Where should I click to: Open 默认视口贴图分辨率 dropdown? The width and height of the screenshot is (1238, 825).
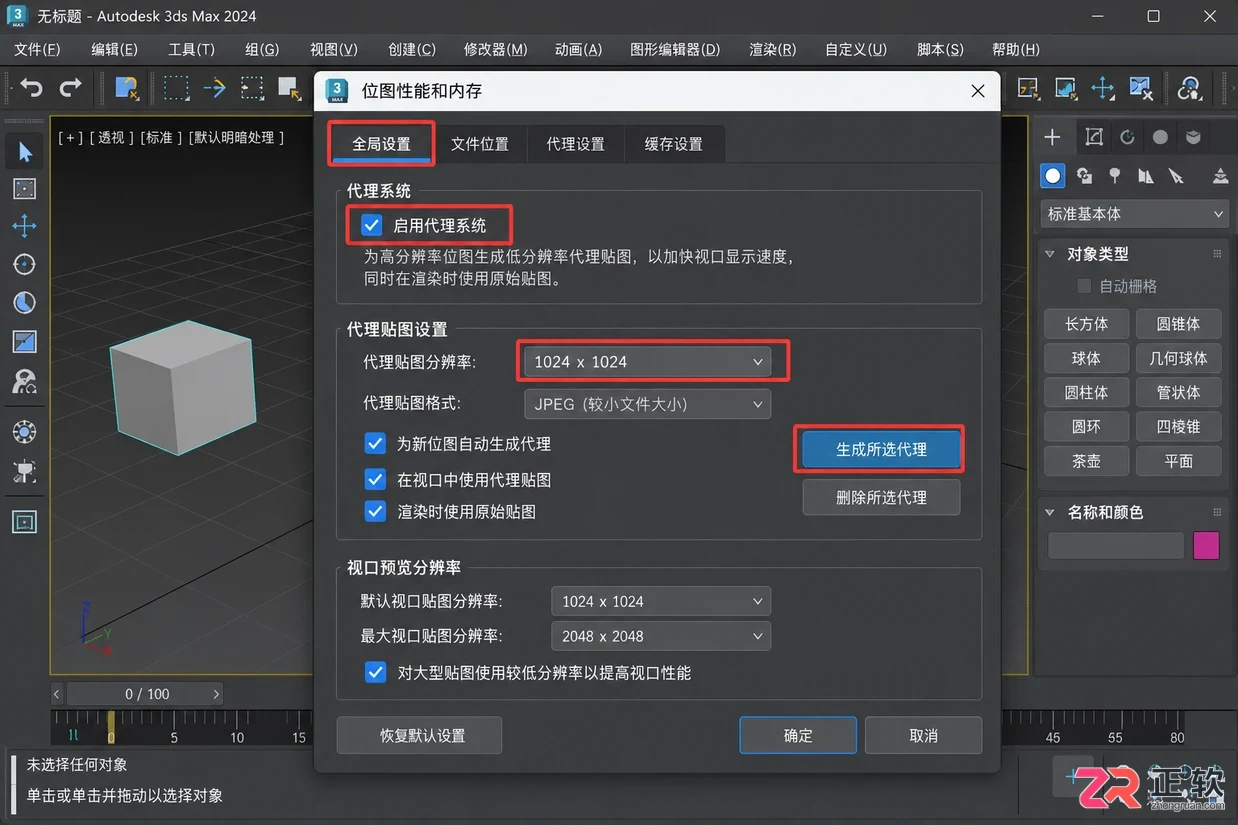pos(661,601)
